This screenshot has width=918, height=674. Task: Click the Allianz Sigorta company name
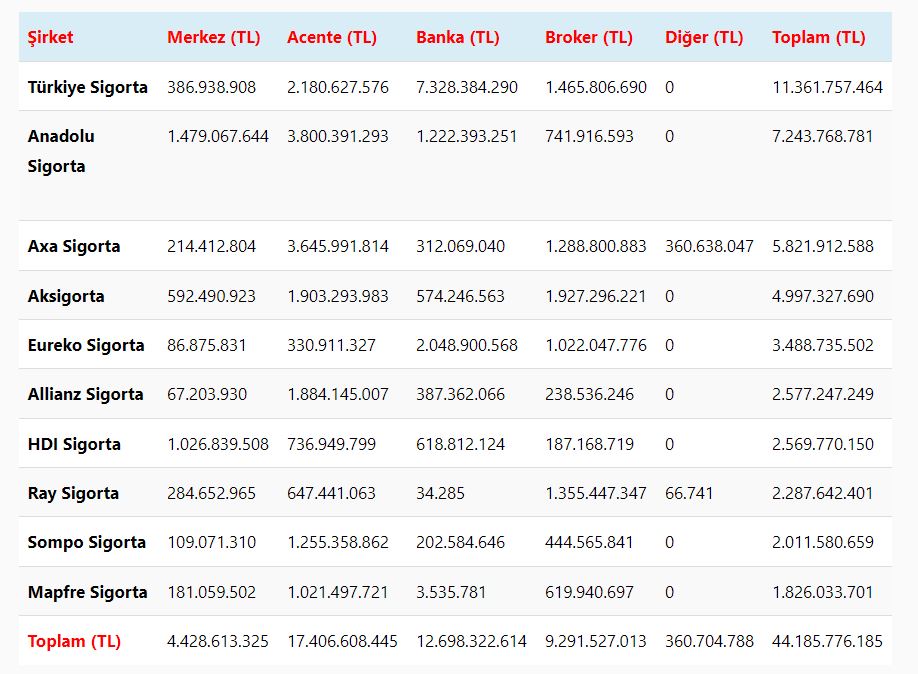(x=86, y=394)
